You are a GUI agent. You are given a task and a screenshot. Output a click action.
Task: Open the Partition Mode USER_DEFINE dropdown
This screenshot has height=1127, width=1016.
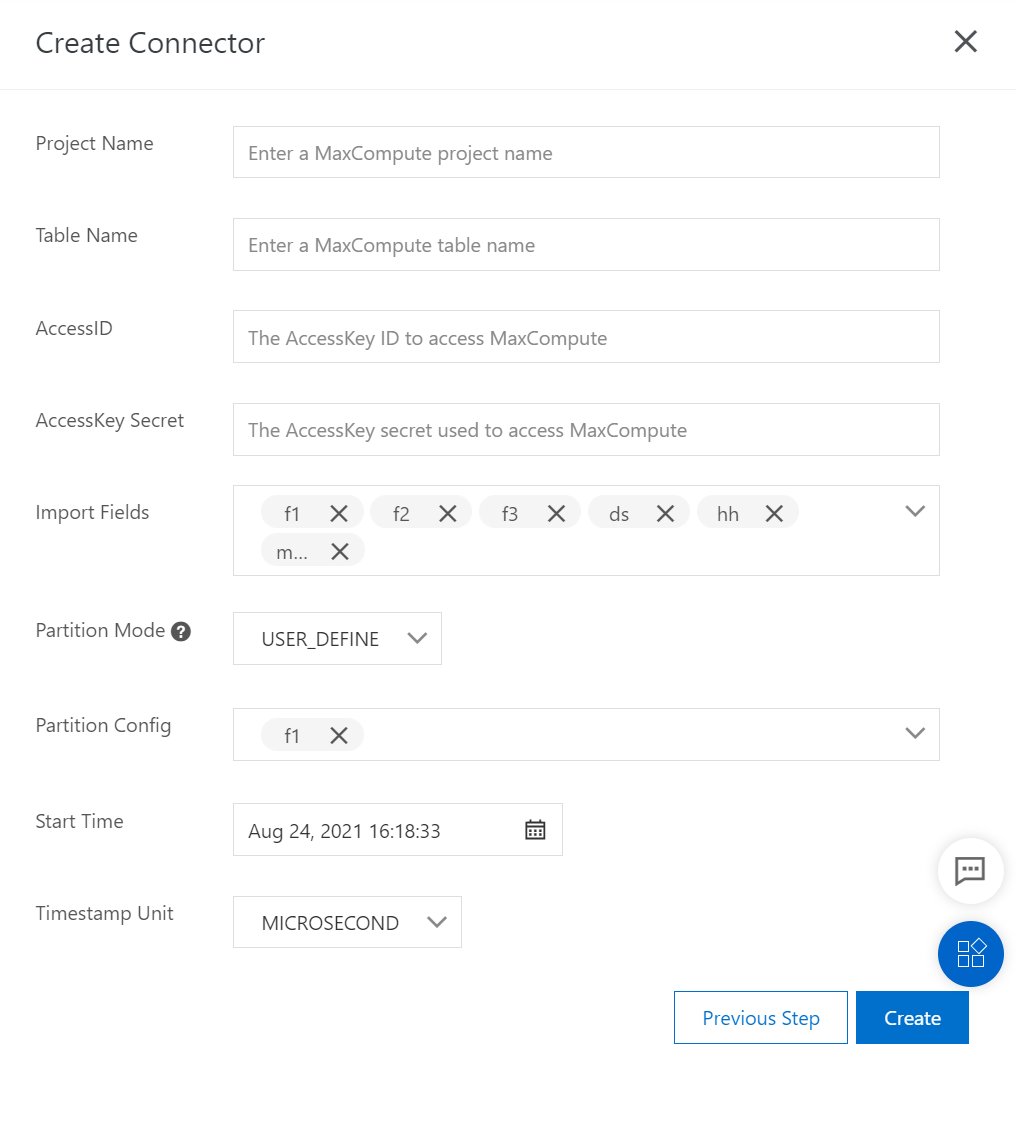click(337, 639)
